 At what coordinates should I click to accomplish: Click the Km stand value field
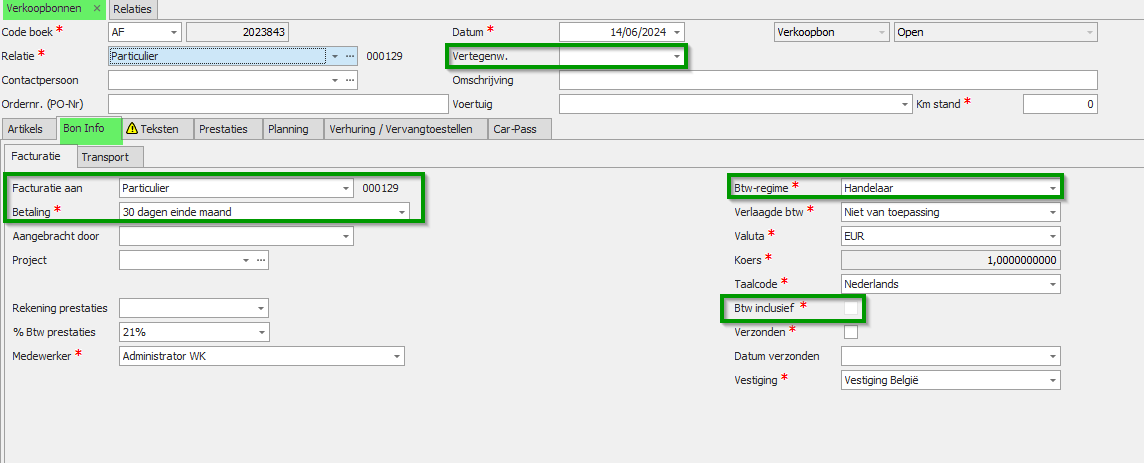pos(1060,104)
